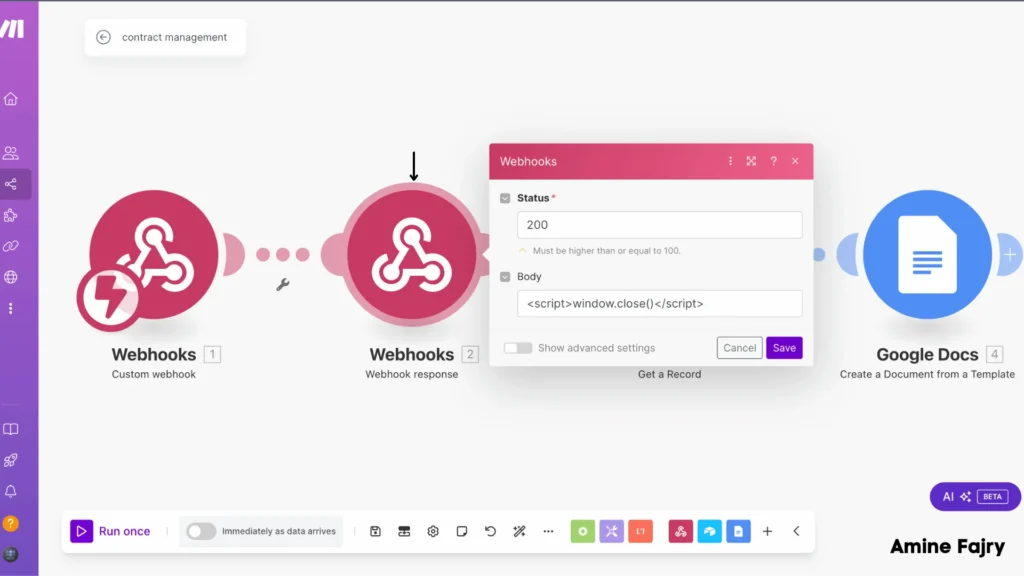Open the Team people icon in sidebar

coord(10,153)
